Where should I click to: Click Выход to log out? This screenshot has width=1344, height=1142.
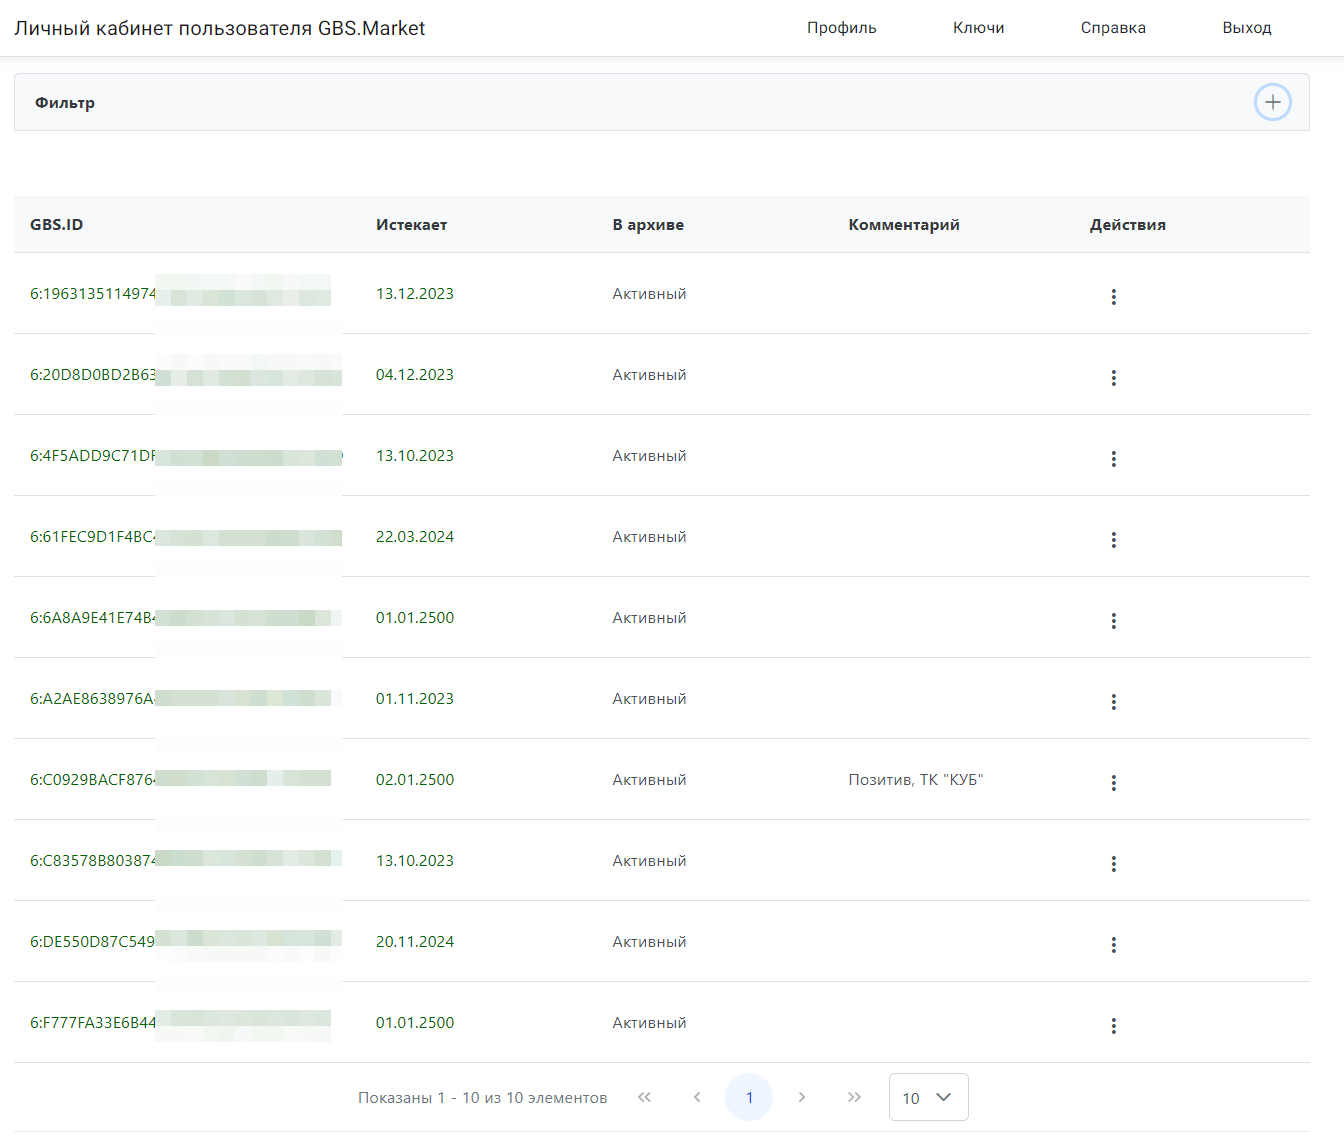(x=1246, y=28)
